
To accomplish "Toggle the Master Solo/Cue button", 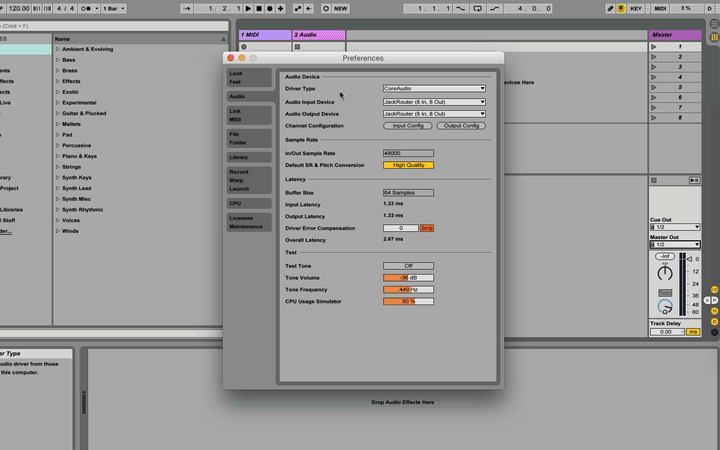I will [x=665, y=292].
